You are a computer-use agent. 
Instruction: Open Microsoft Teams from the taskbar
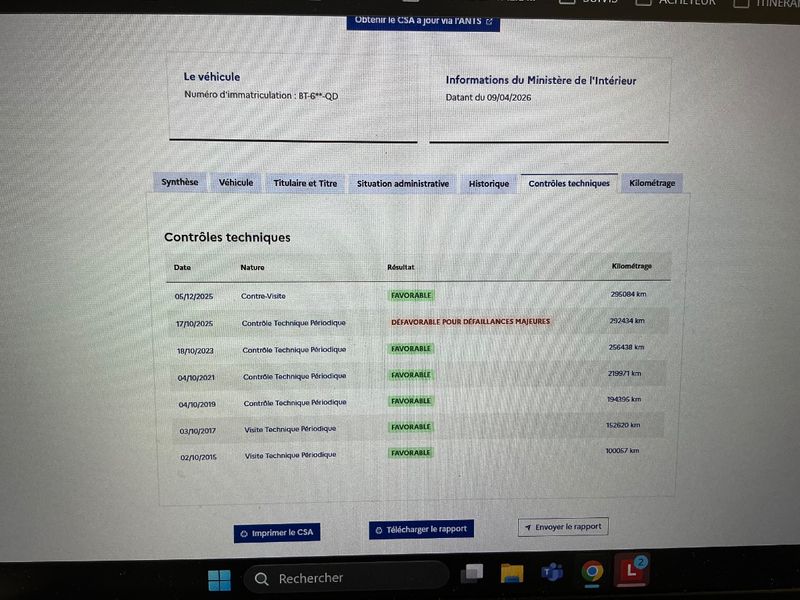pyautogui.click(x=552, y=572)
